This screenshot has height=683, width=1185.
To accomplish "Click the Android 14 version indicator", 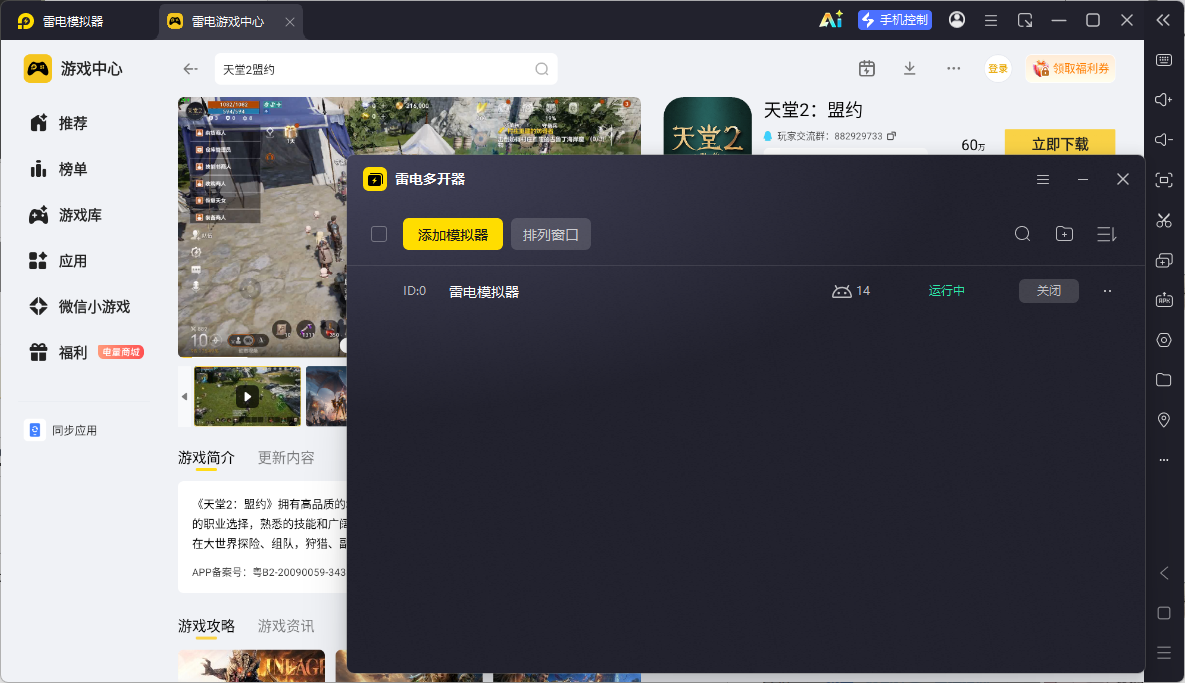I will coord(851,291).
